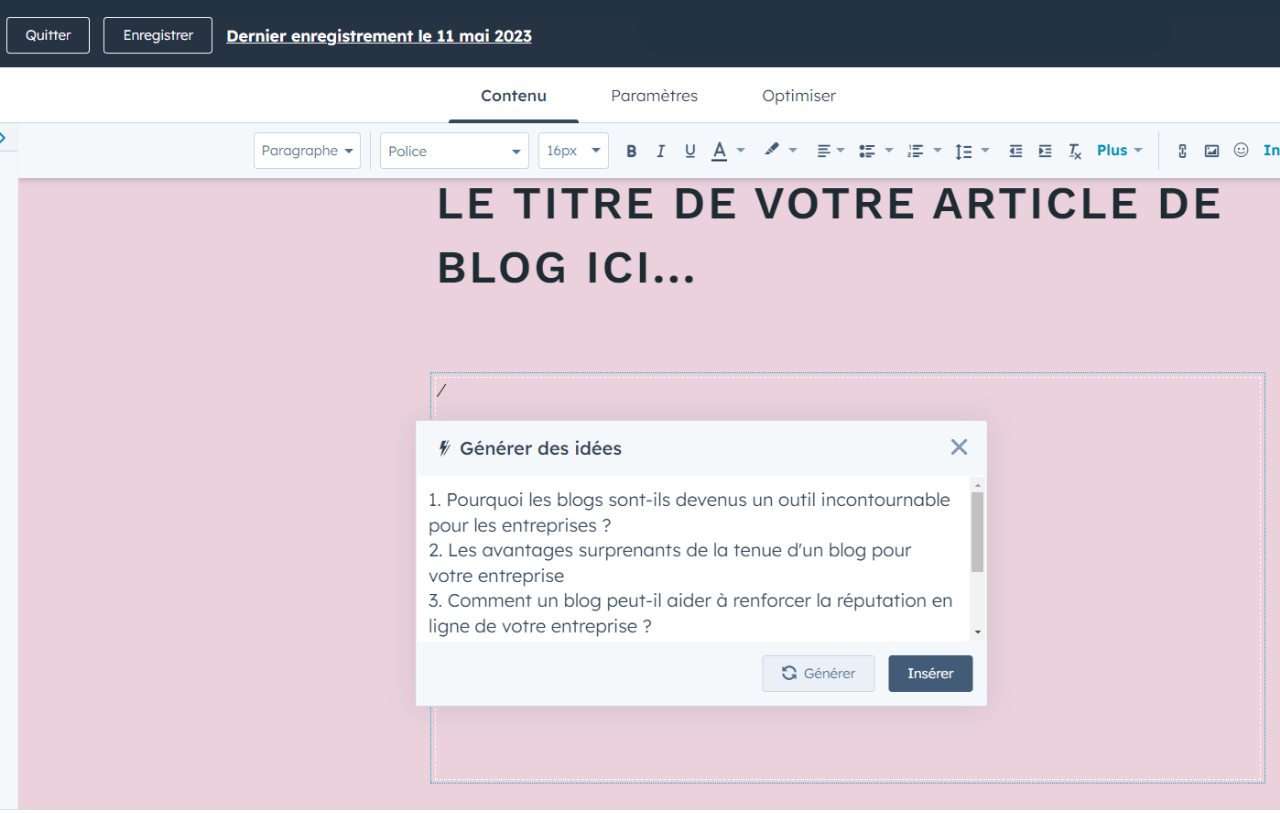Switch to the Paramètres tab
Image resolution: width=1280 pixels, height=813 pixels.
654,96
